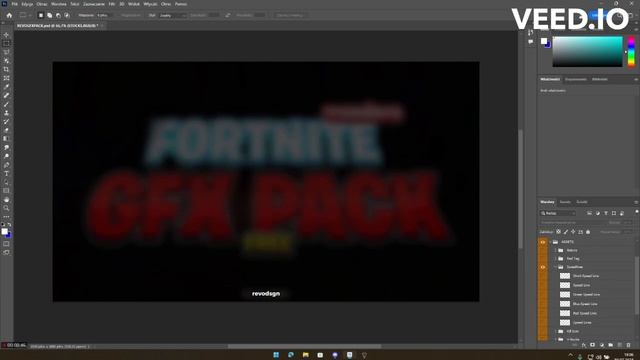Screen dimensions: 640x360
Task: Open the tool preset picker dropdown
Action: click(25, 15)
